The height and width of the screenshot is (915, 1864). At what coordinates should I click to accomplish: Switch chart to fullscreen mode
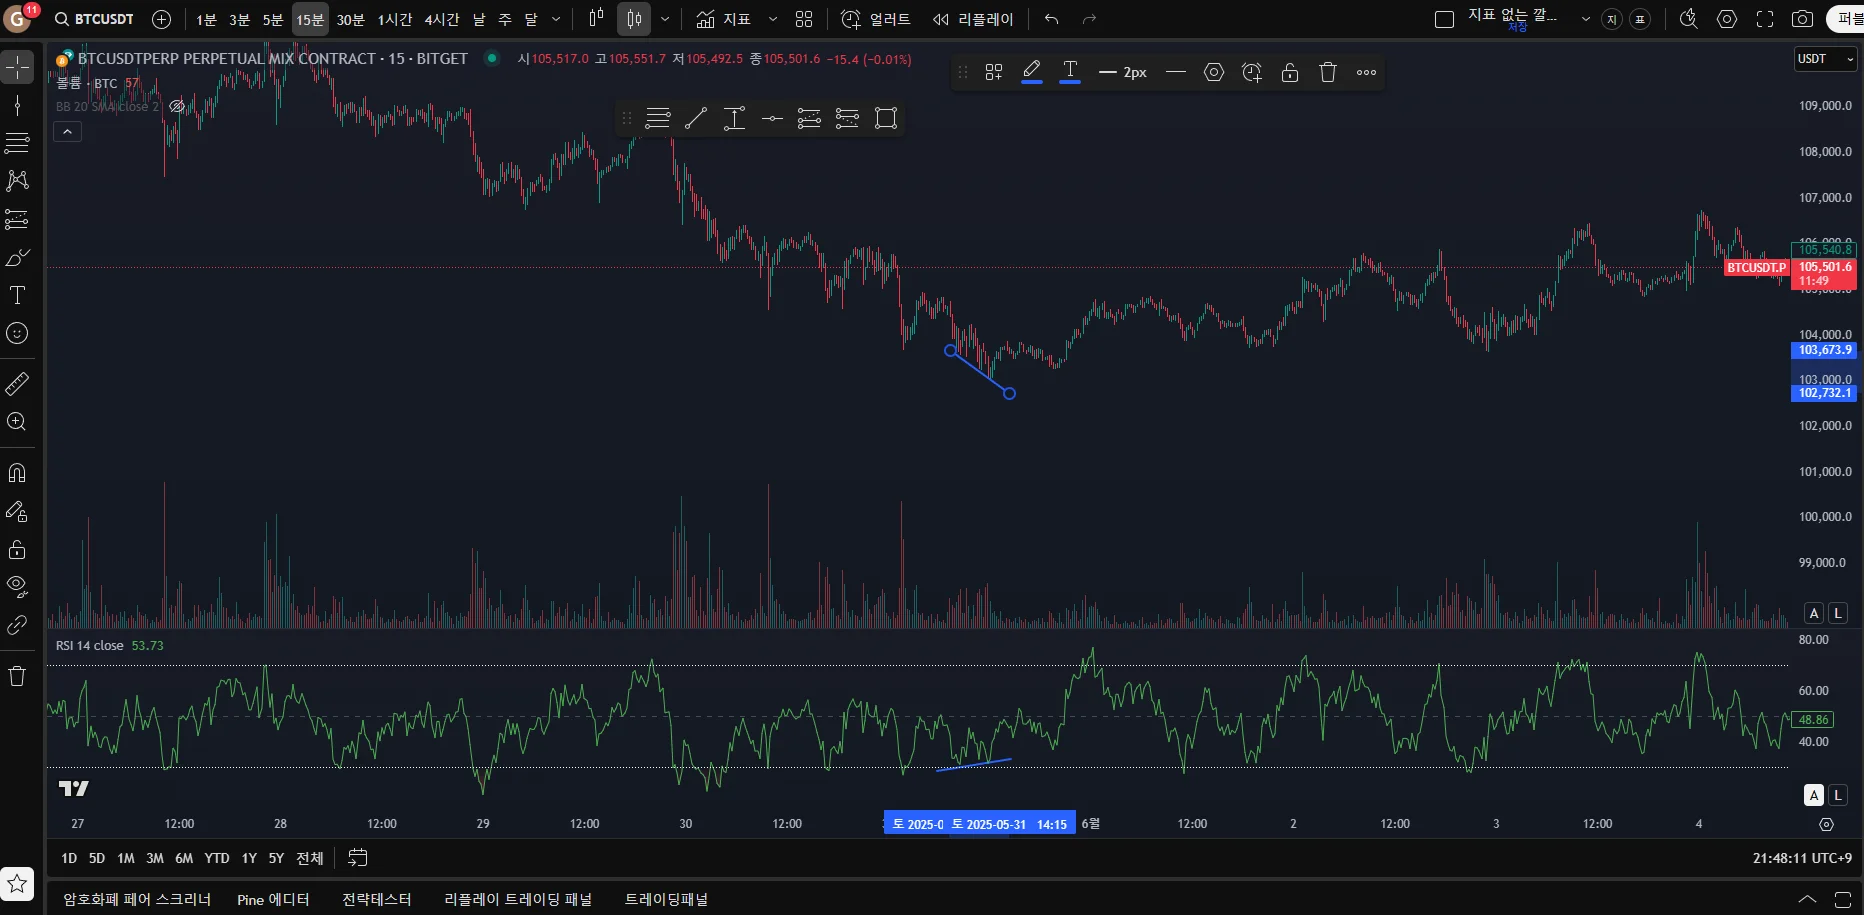tap(1765, 19)
